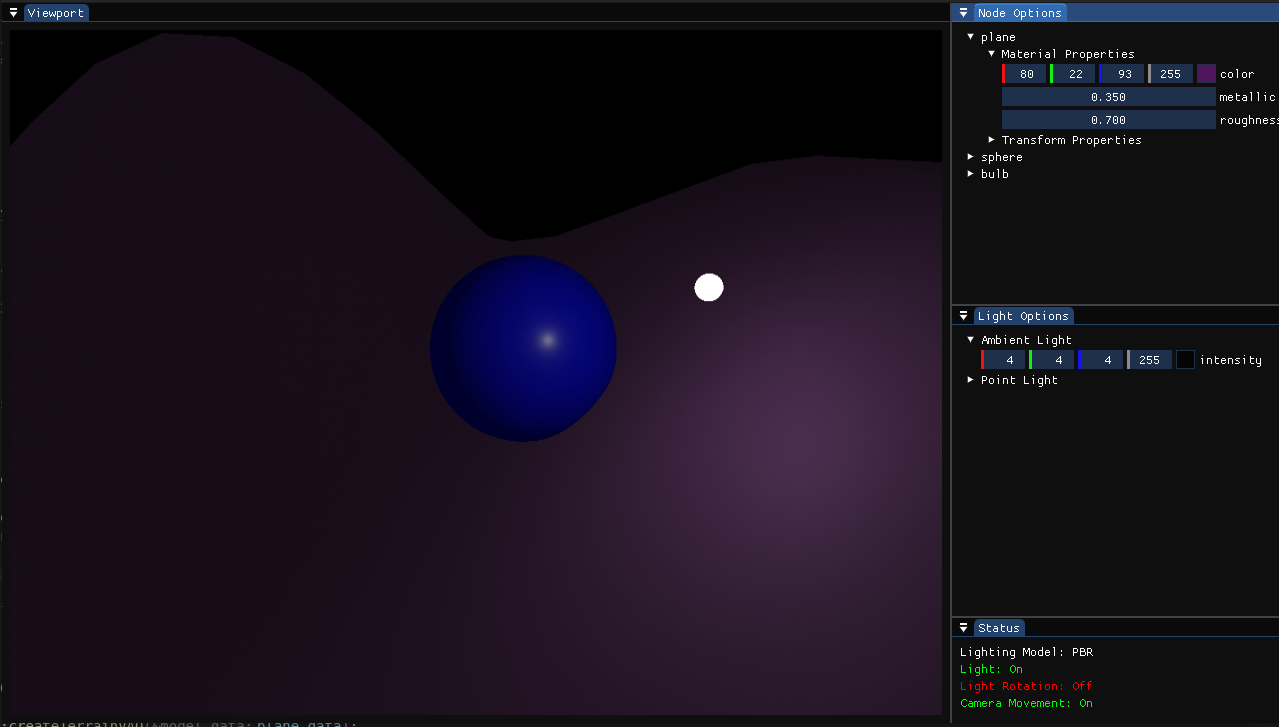Collapse the Ambient Light section

point(970,340)
